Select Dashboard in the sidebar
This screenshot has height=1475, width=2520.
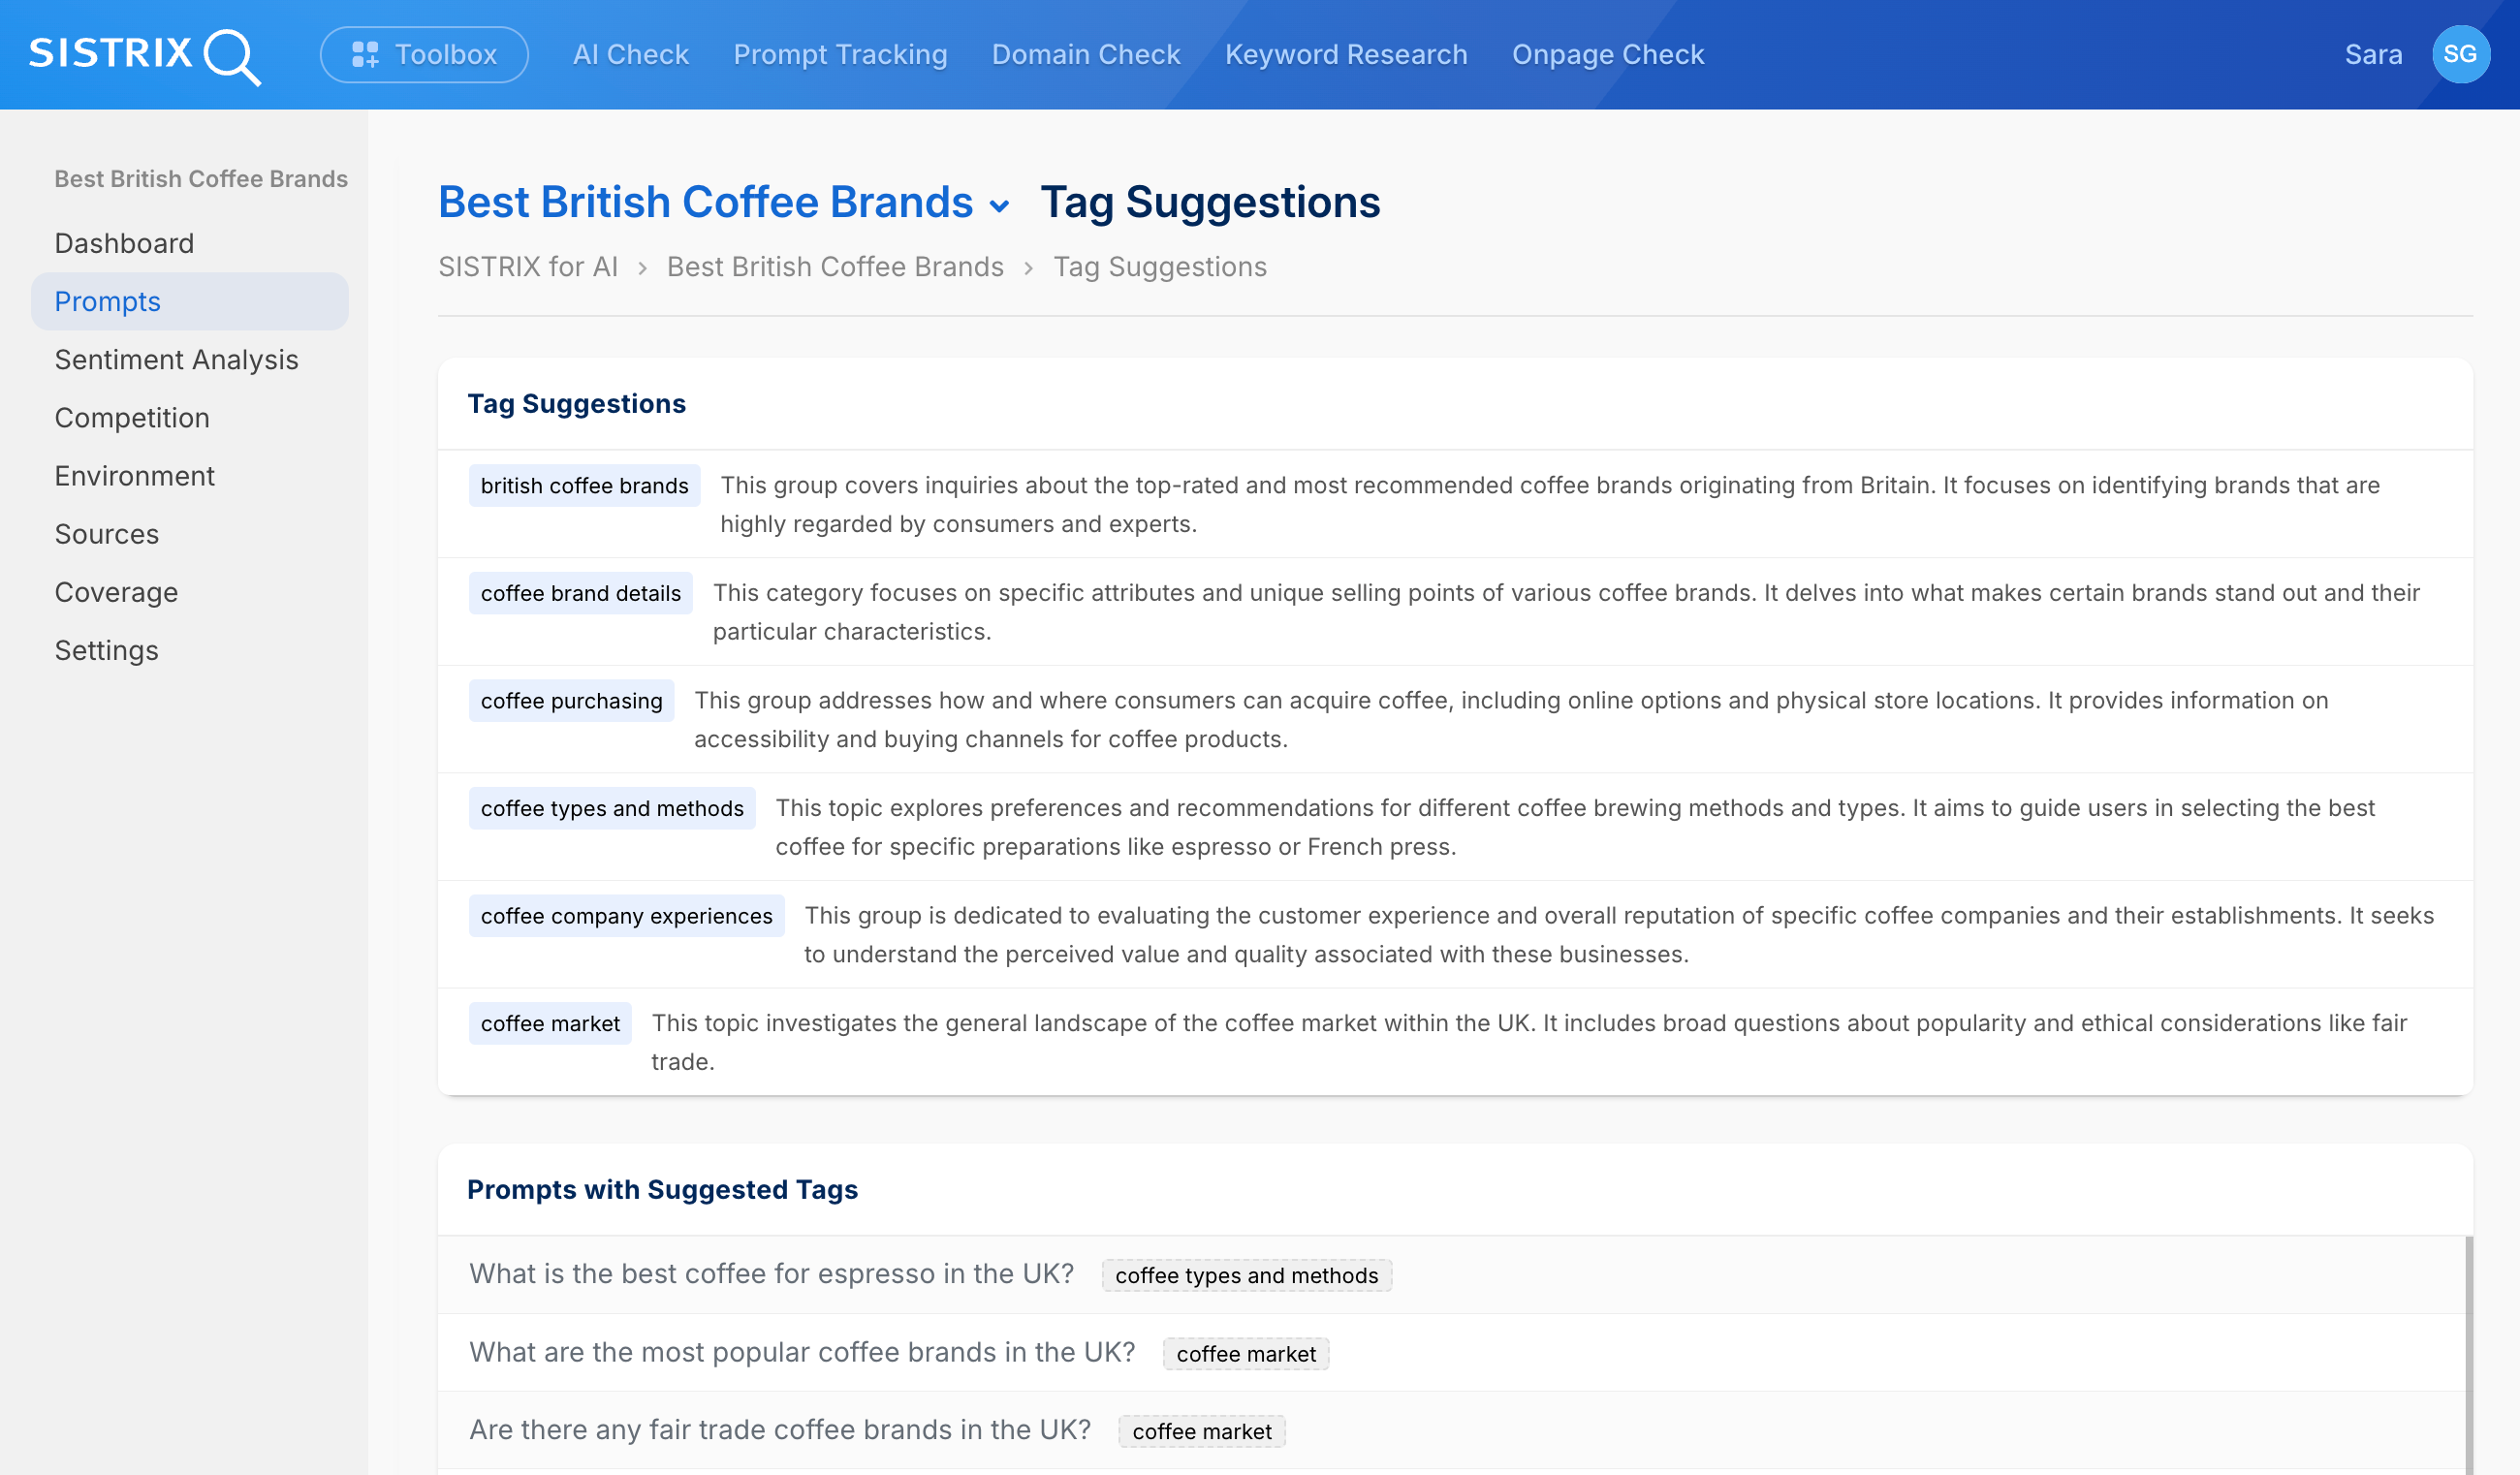[x=124, y=243]
